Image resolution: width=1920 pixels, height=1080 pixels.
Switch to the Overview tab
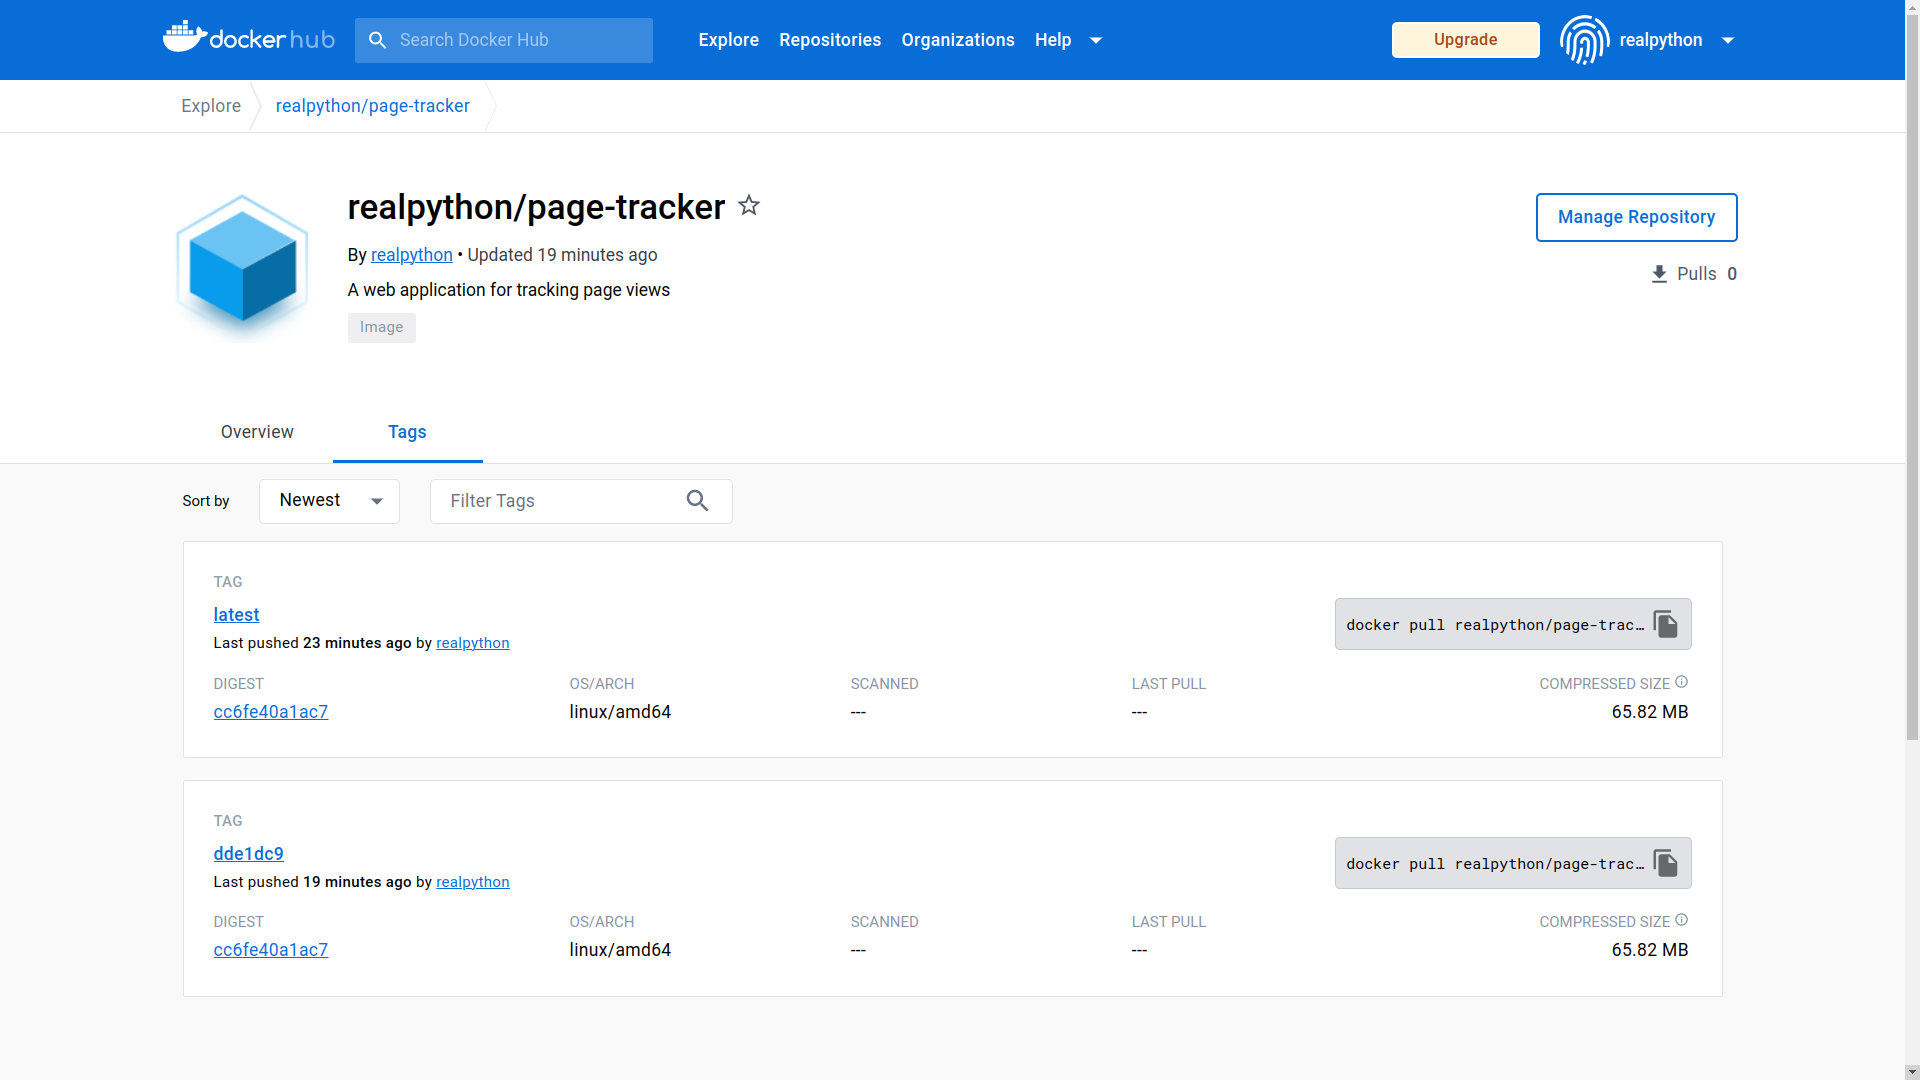pyautogui.click(x=257, y=432)
